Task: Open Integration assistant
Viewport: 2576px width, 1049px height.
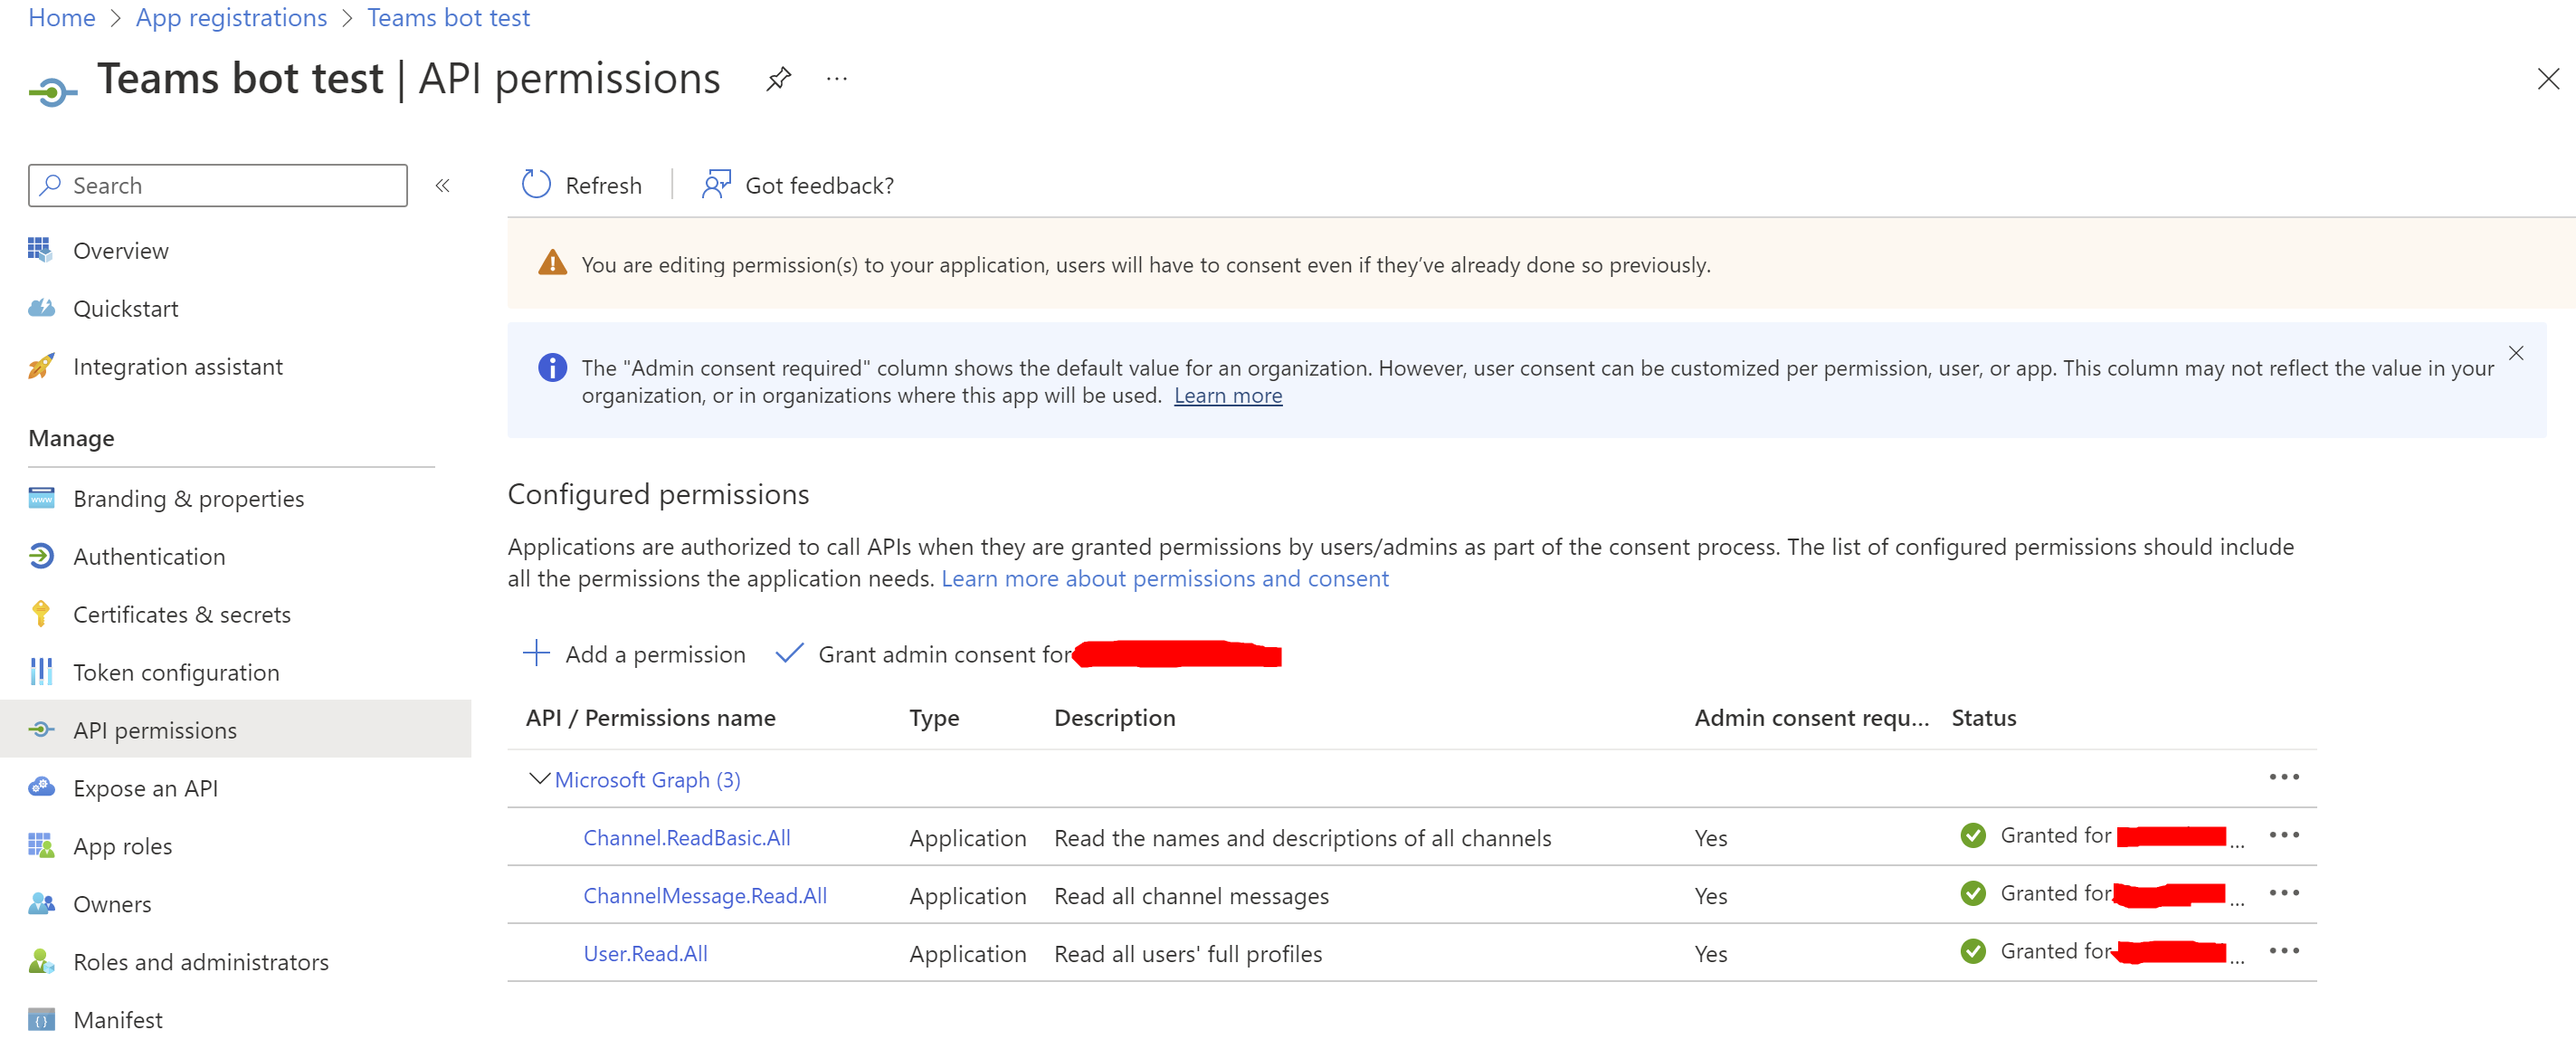Action: click(x=177, y=367)
